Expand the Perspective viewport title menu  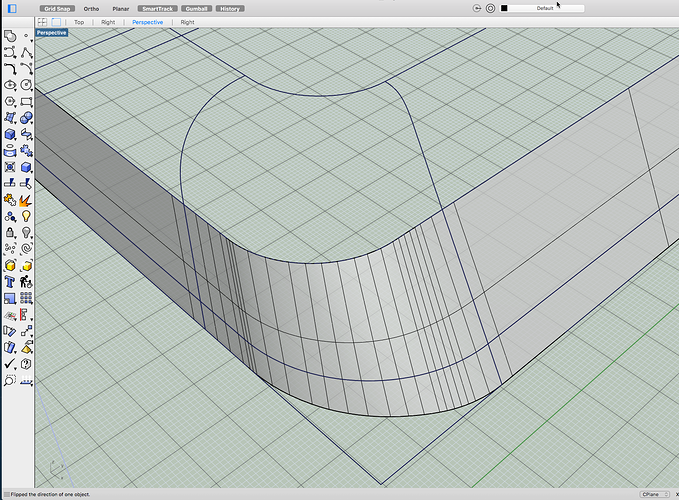click(x=51, y=33)
